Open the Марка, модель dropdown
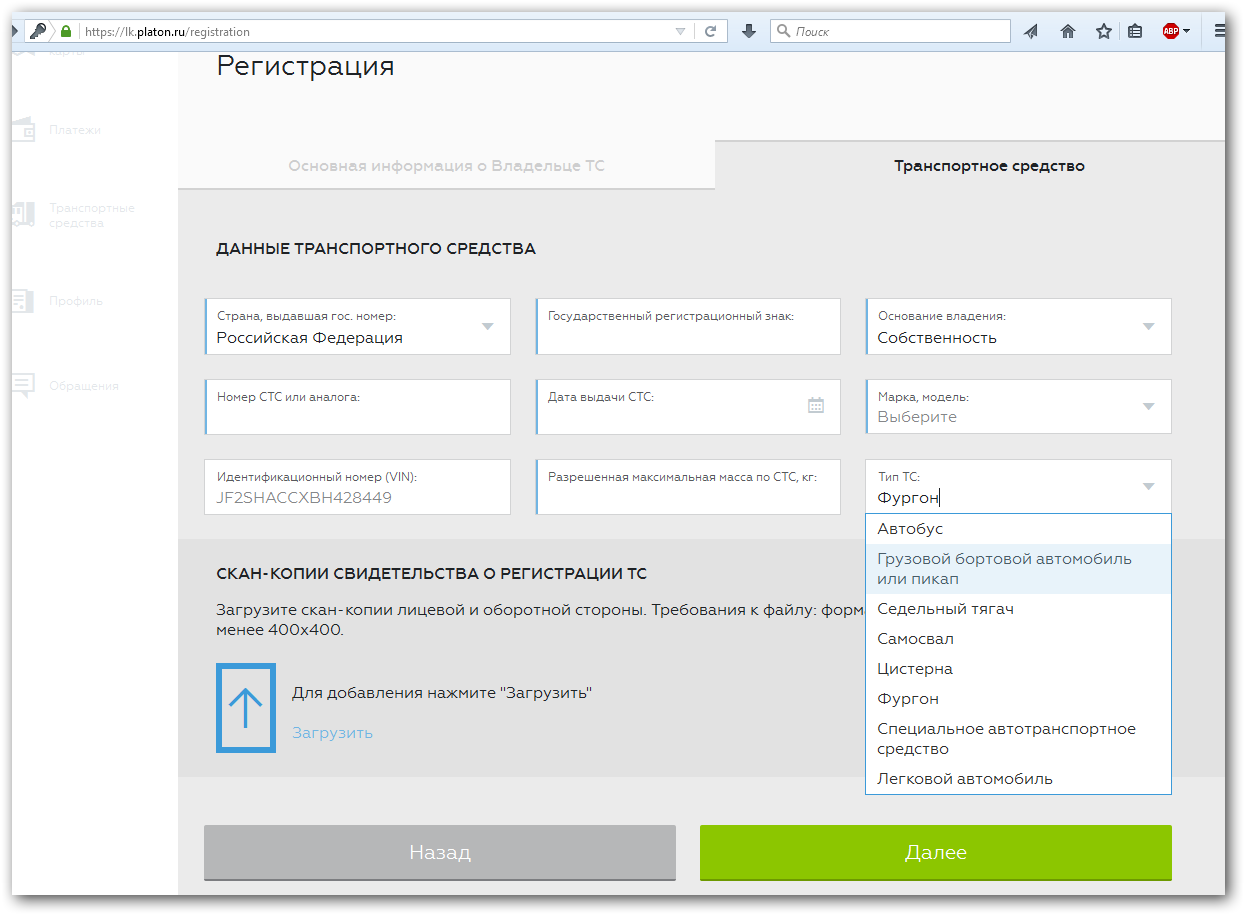1245x915 pixels. [1148, 406]
